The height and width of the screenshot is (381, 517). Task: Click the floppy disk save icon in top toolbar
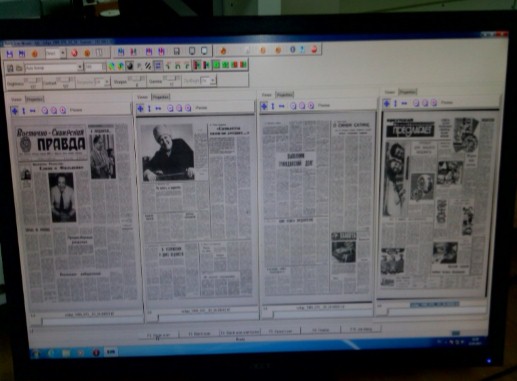pyautogui.click(x=177, y=51)
